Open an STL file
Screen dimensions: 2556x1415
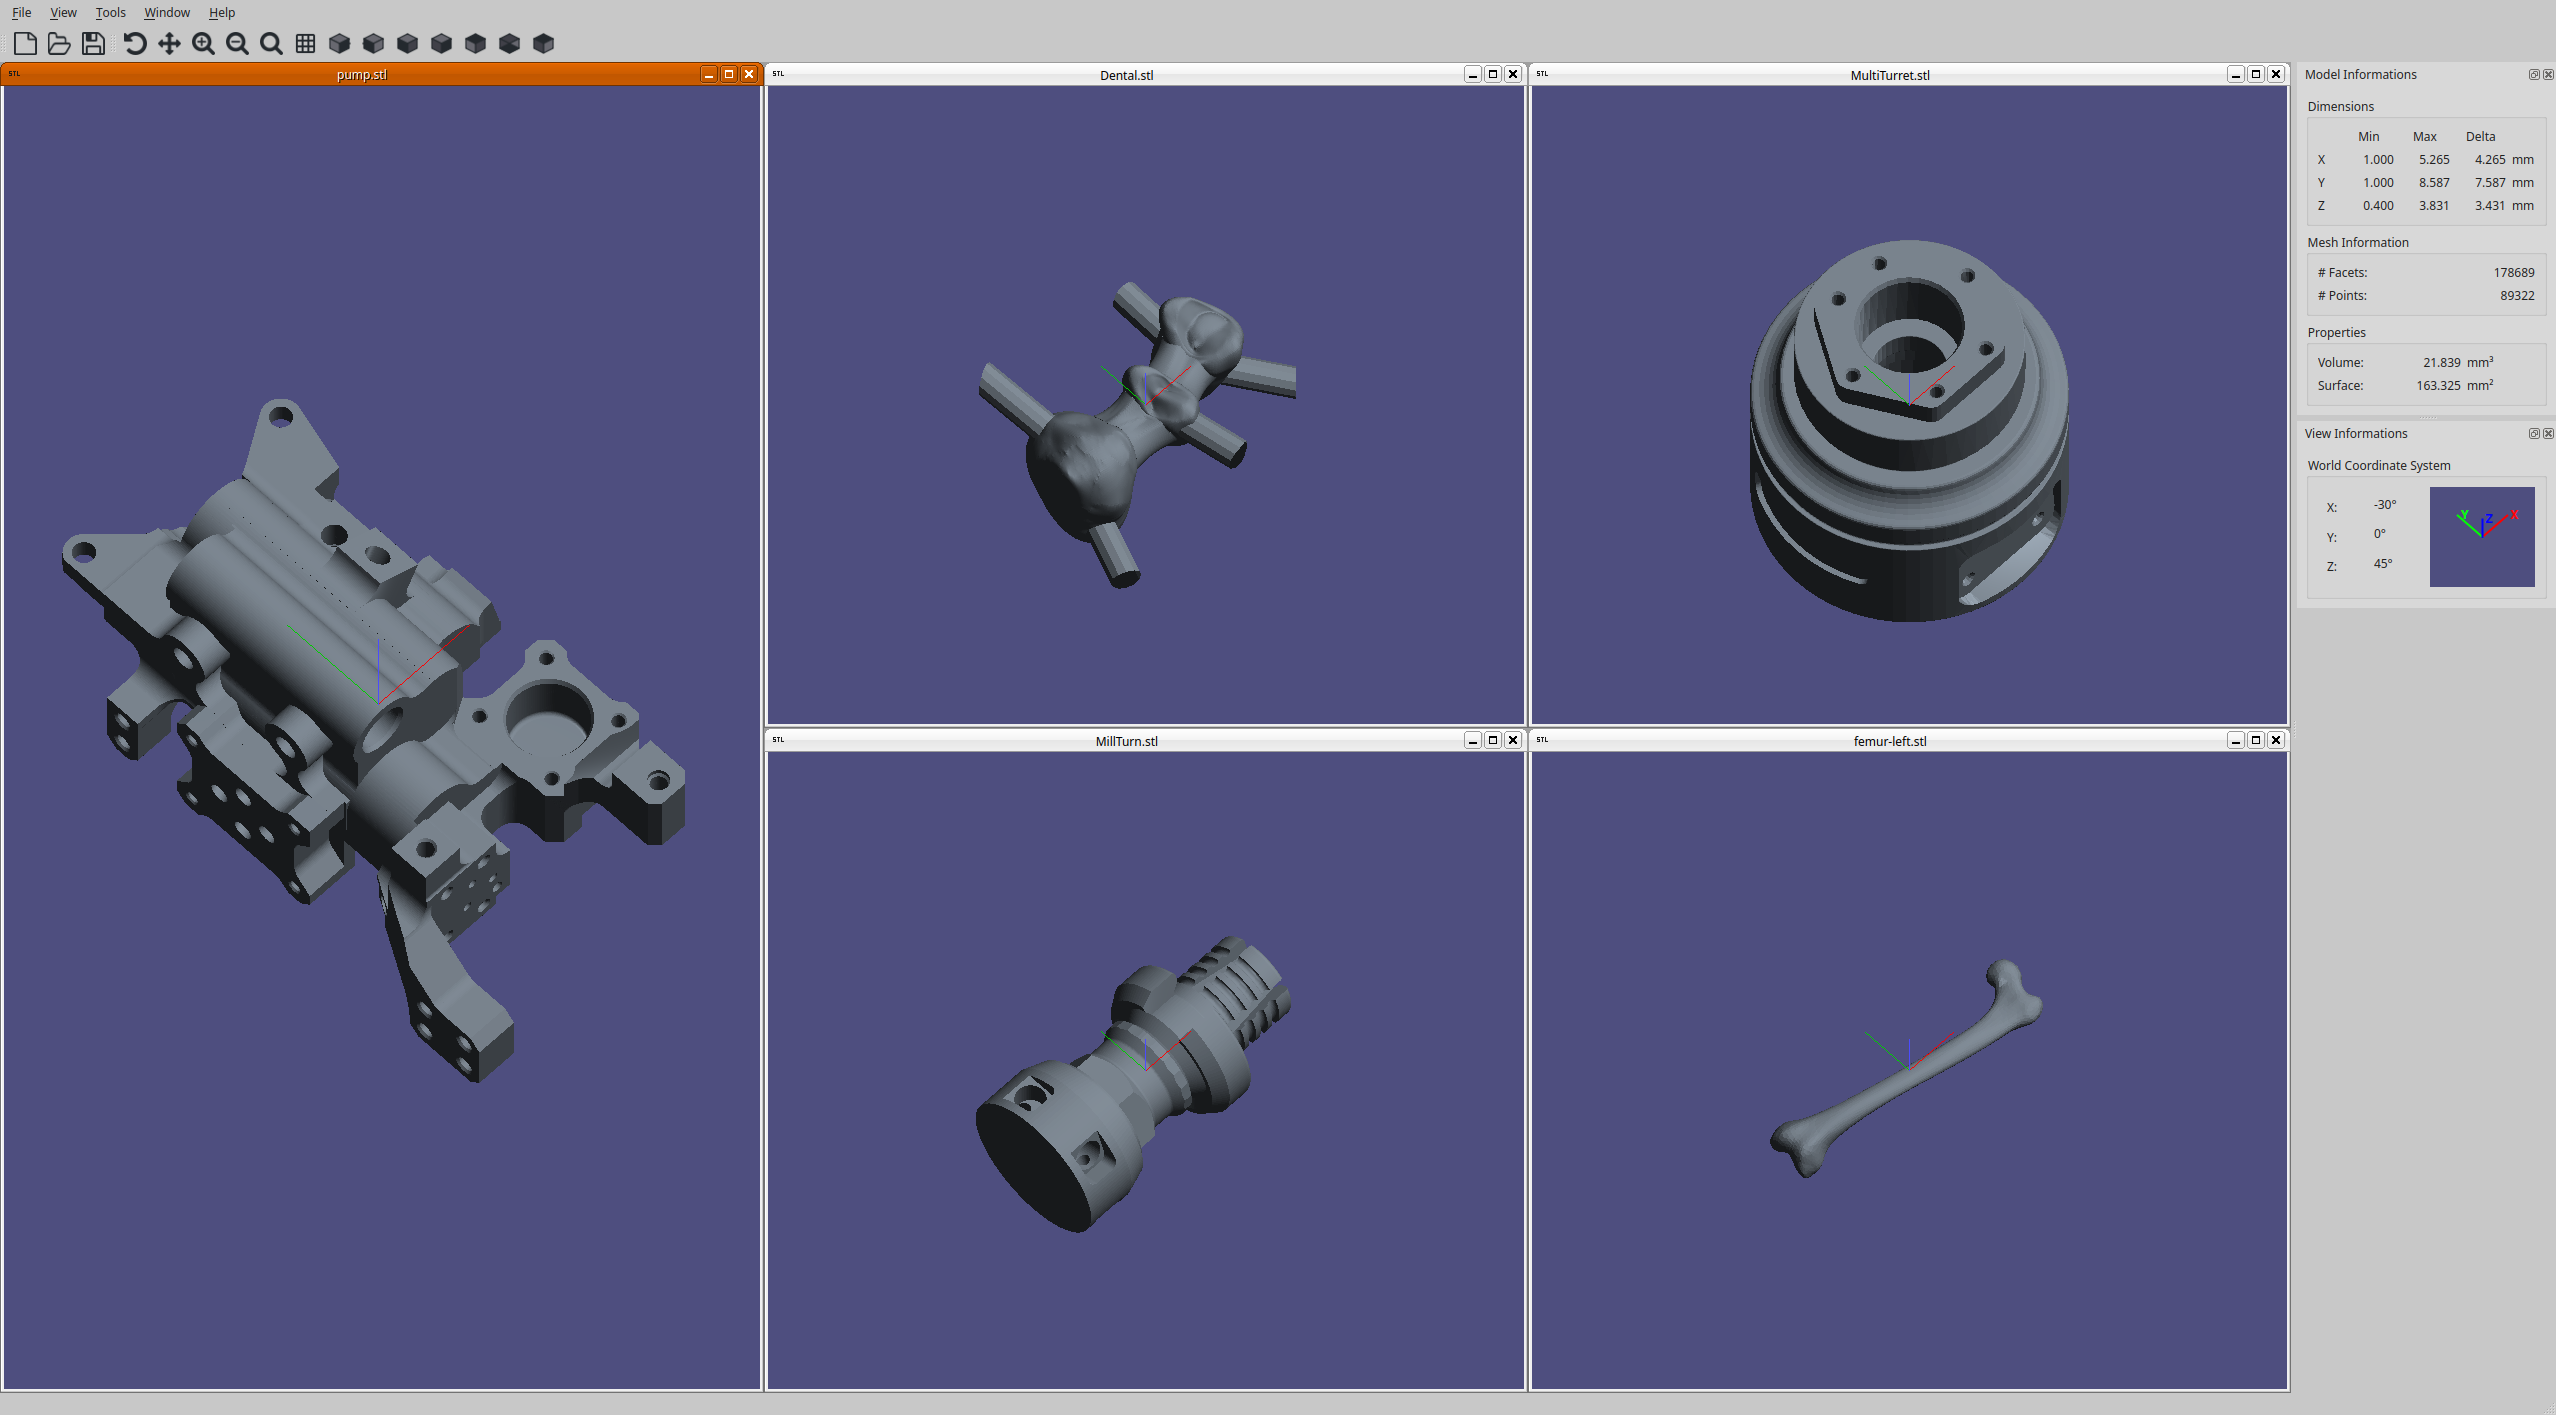click(58, 44)
